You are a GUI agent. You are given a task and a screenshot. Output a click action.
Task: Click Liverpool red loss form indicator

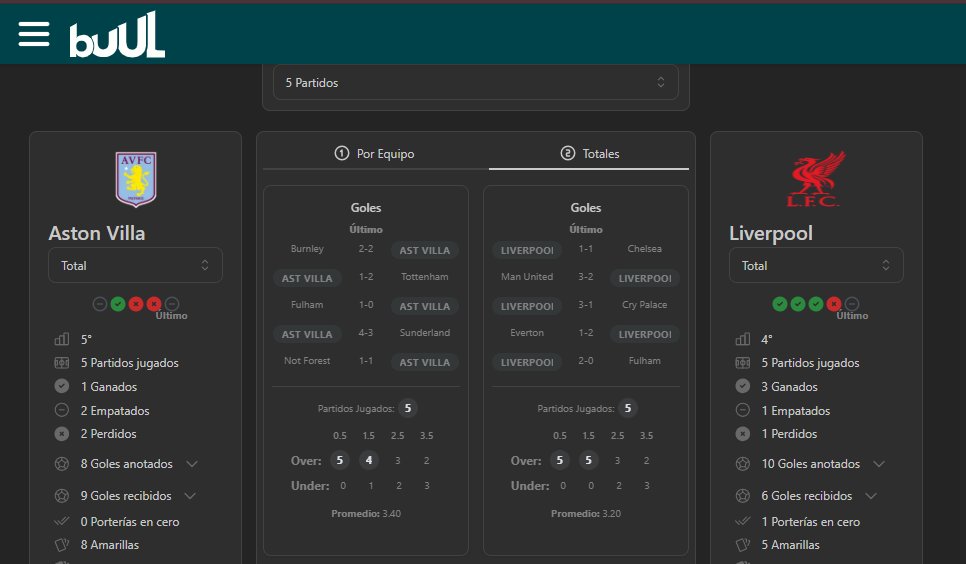click(x=834, y=304)
